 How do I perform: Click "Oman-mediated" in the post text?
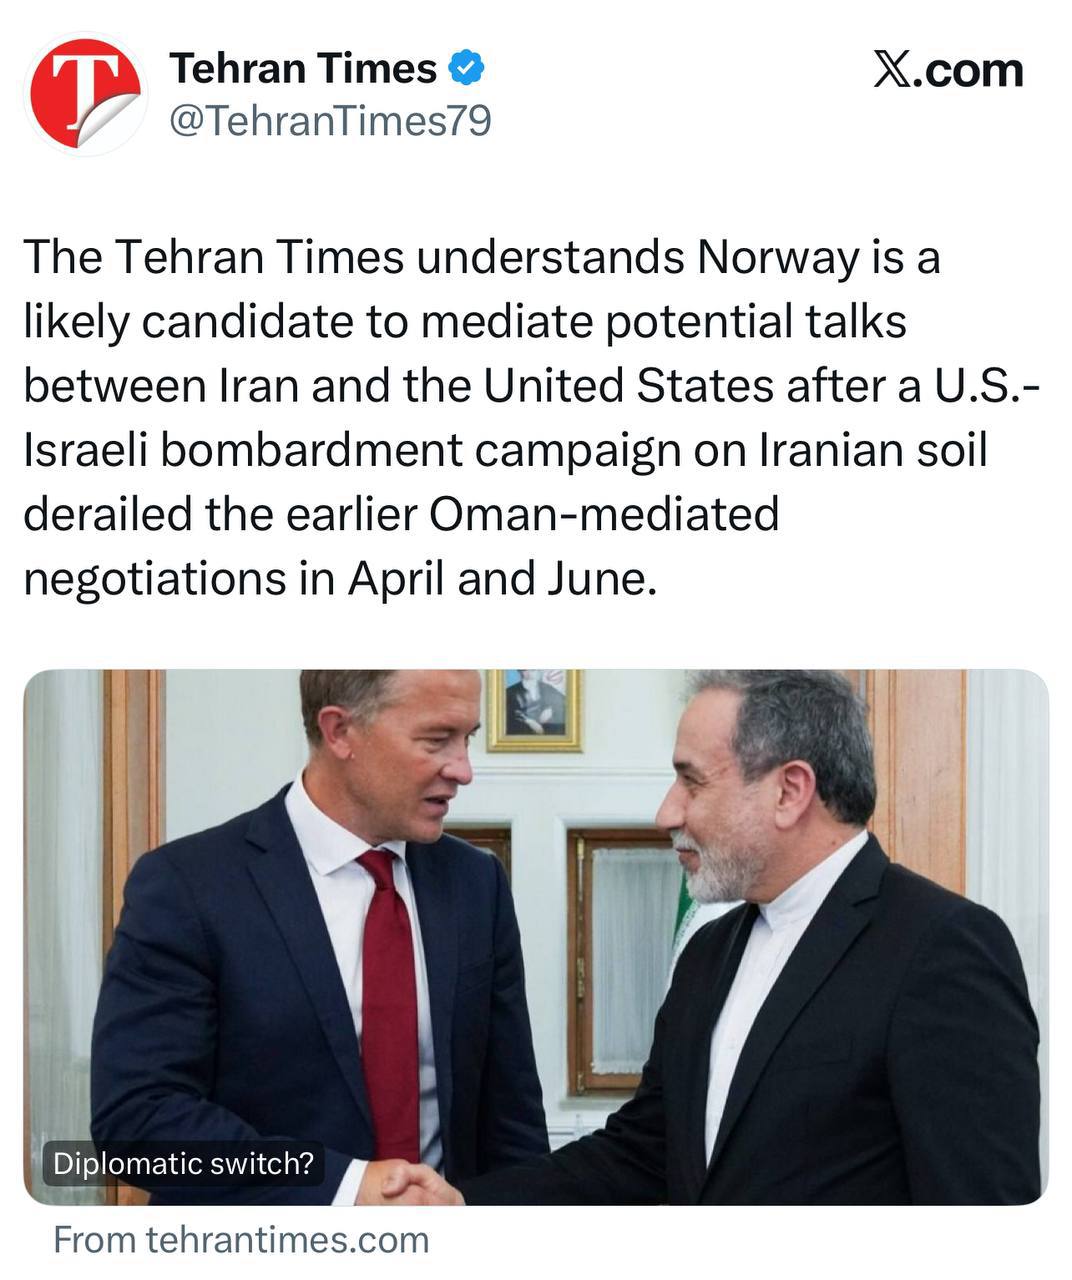[604, 514]
